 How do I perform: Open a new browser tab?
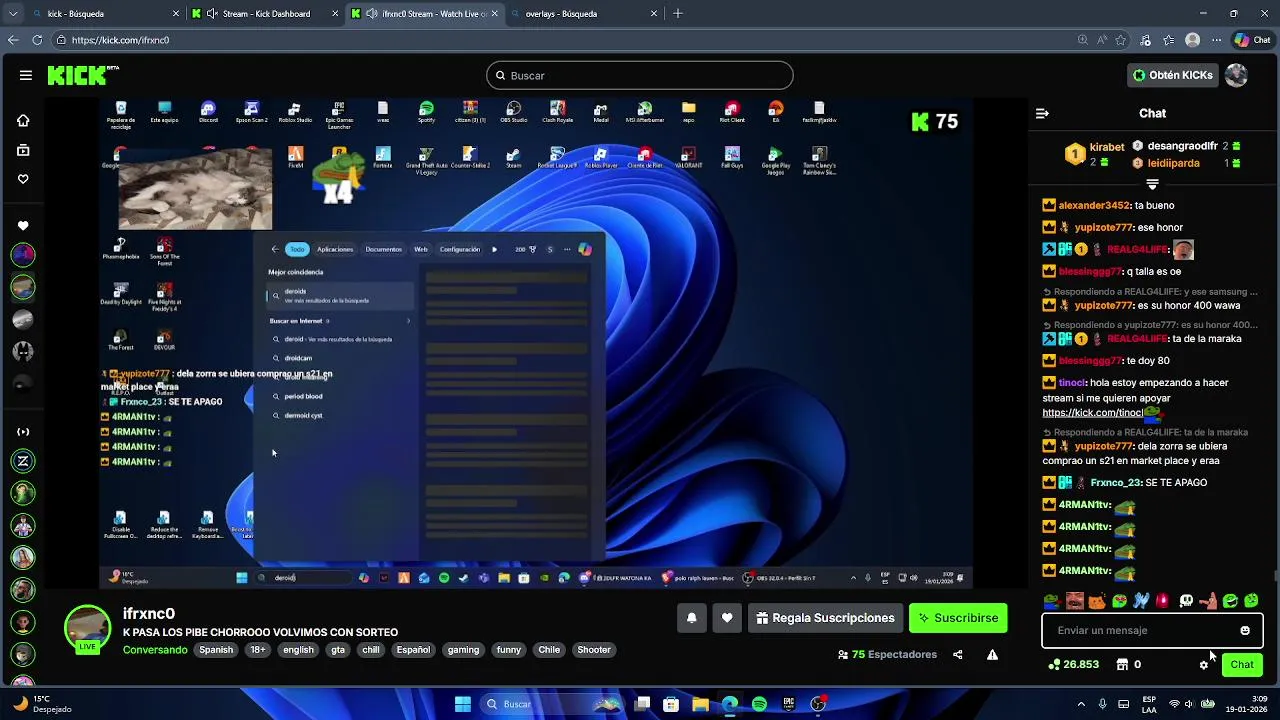click(x=678, y=14)
